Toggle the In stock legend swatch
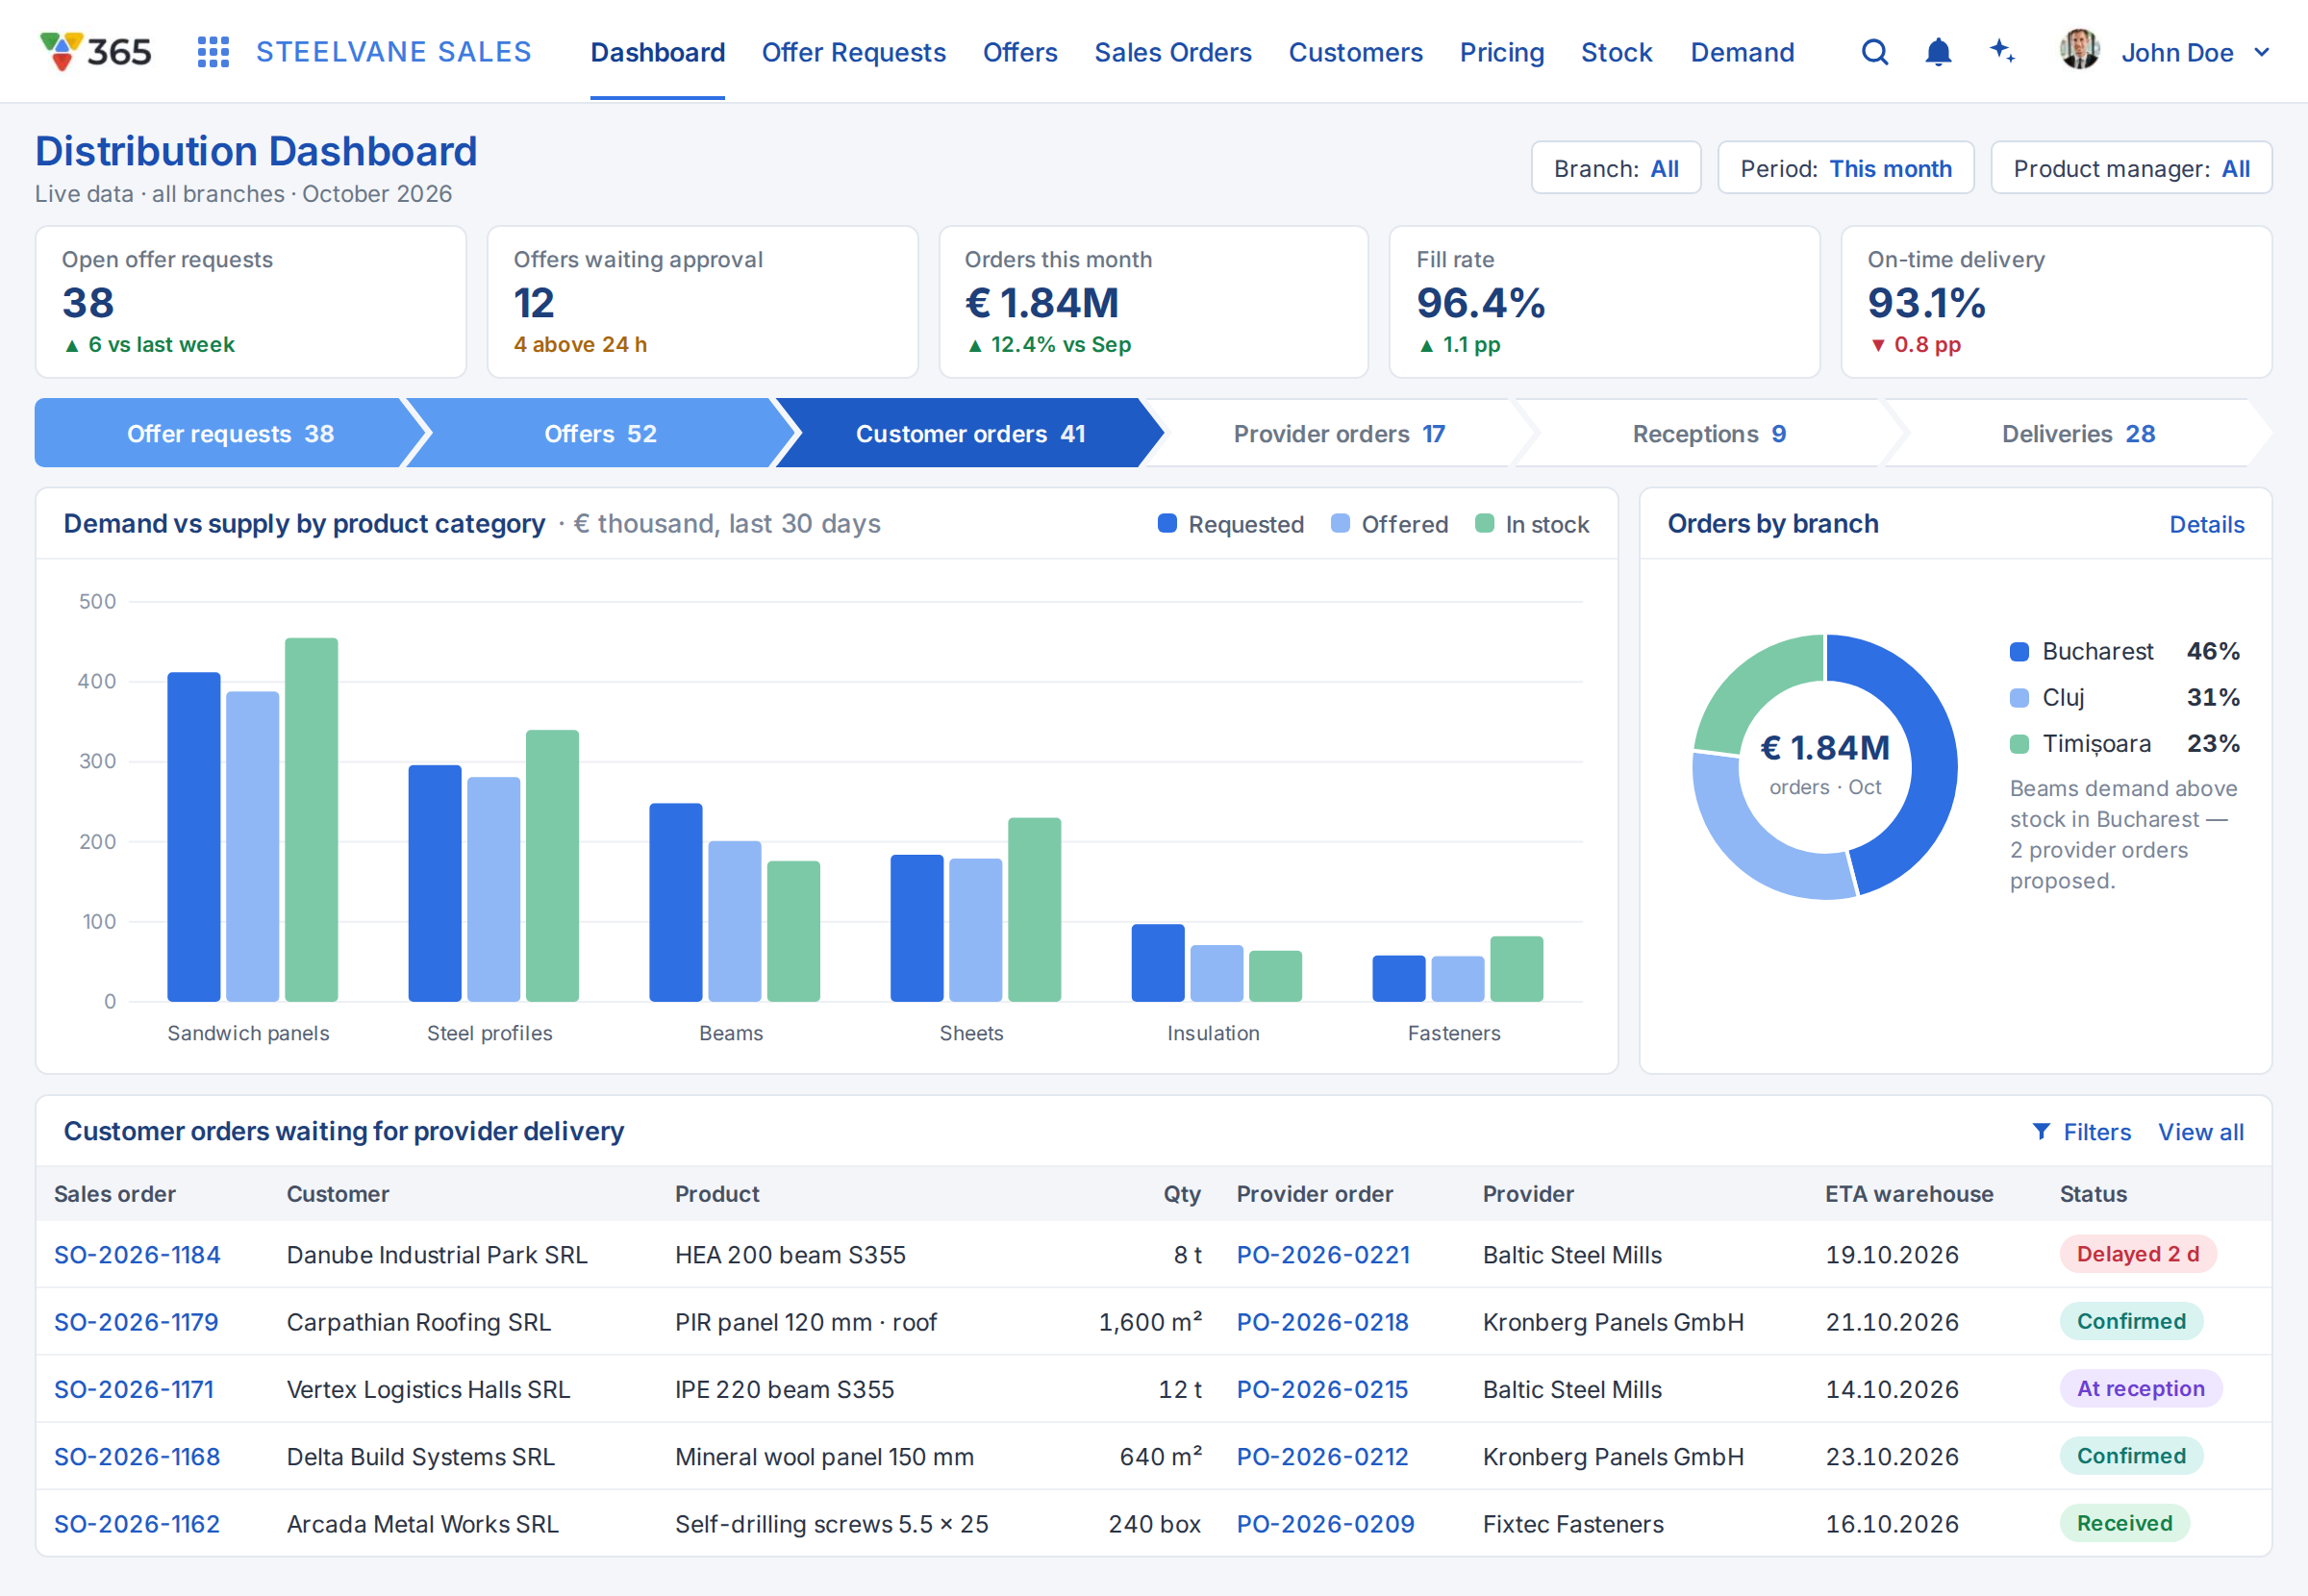This screenshot has width=2308, height=1596. (x=1484, y=523)
